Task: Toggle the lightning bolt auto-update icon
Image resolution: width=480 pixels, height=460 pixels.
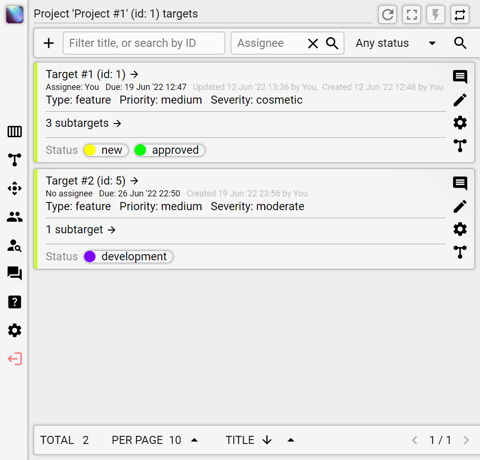Action: pos(436,15)
